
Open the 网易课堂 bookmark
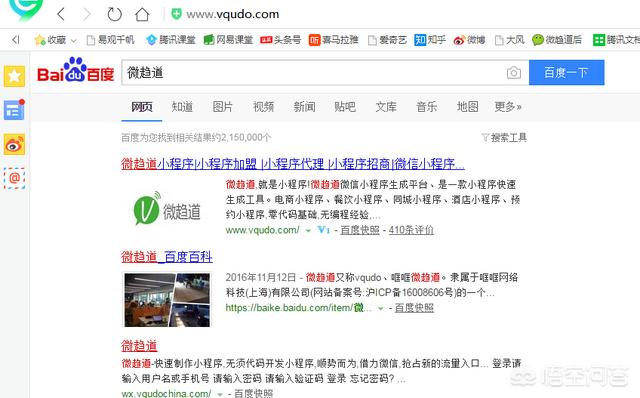[228, 40]
